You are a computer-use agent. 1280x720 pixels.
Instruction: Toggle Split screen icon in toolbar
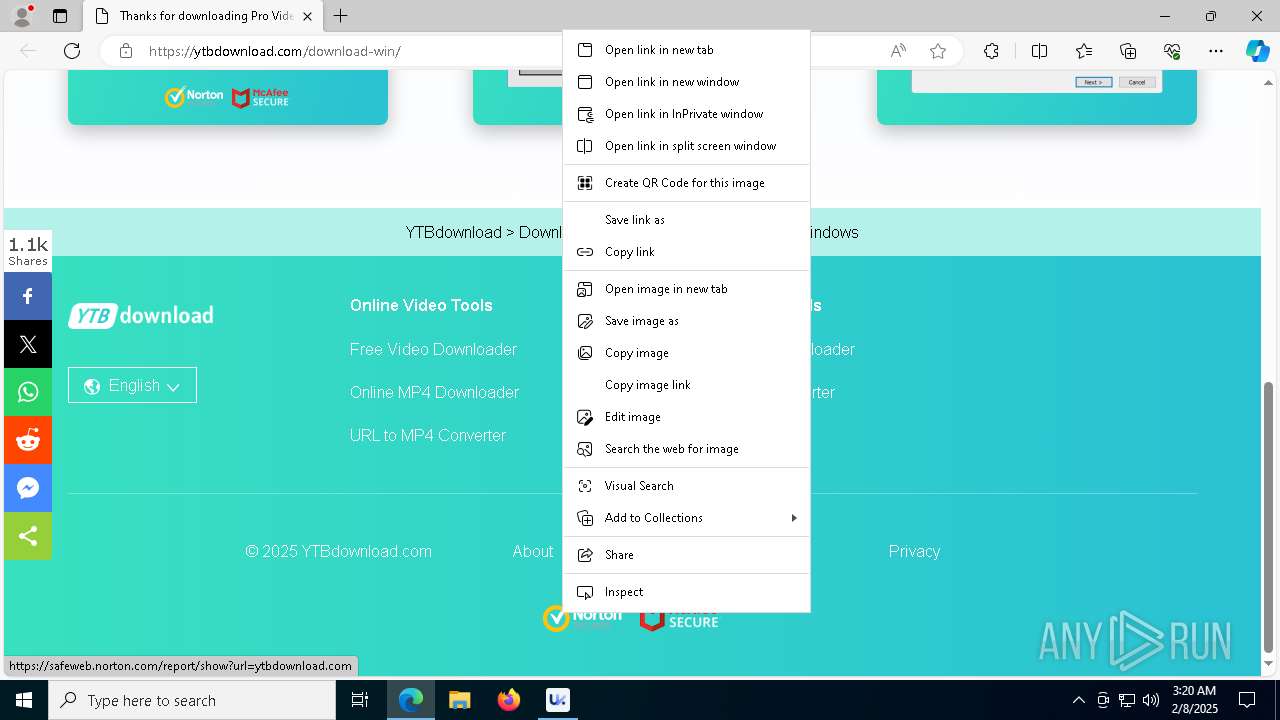[1039, 51]
